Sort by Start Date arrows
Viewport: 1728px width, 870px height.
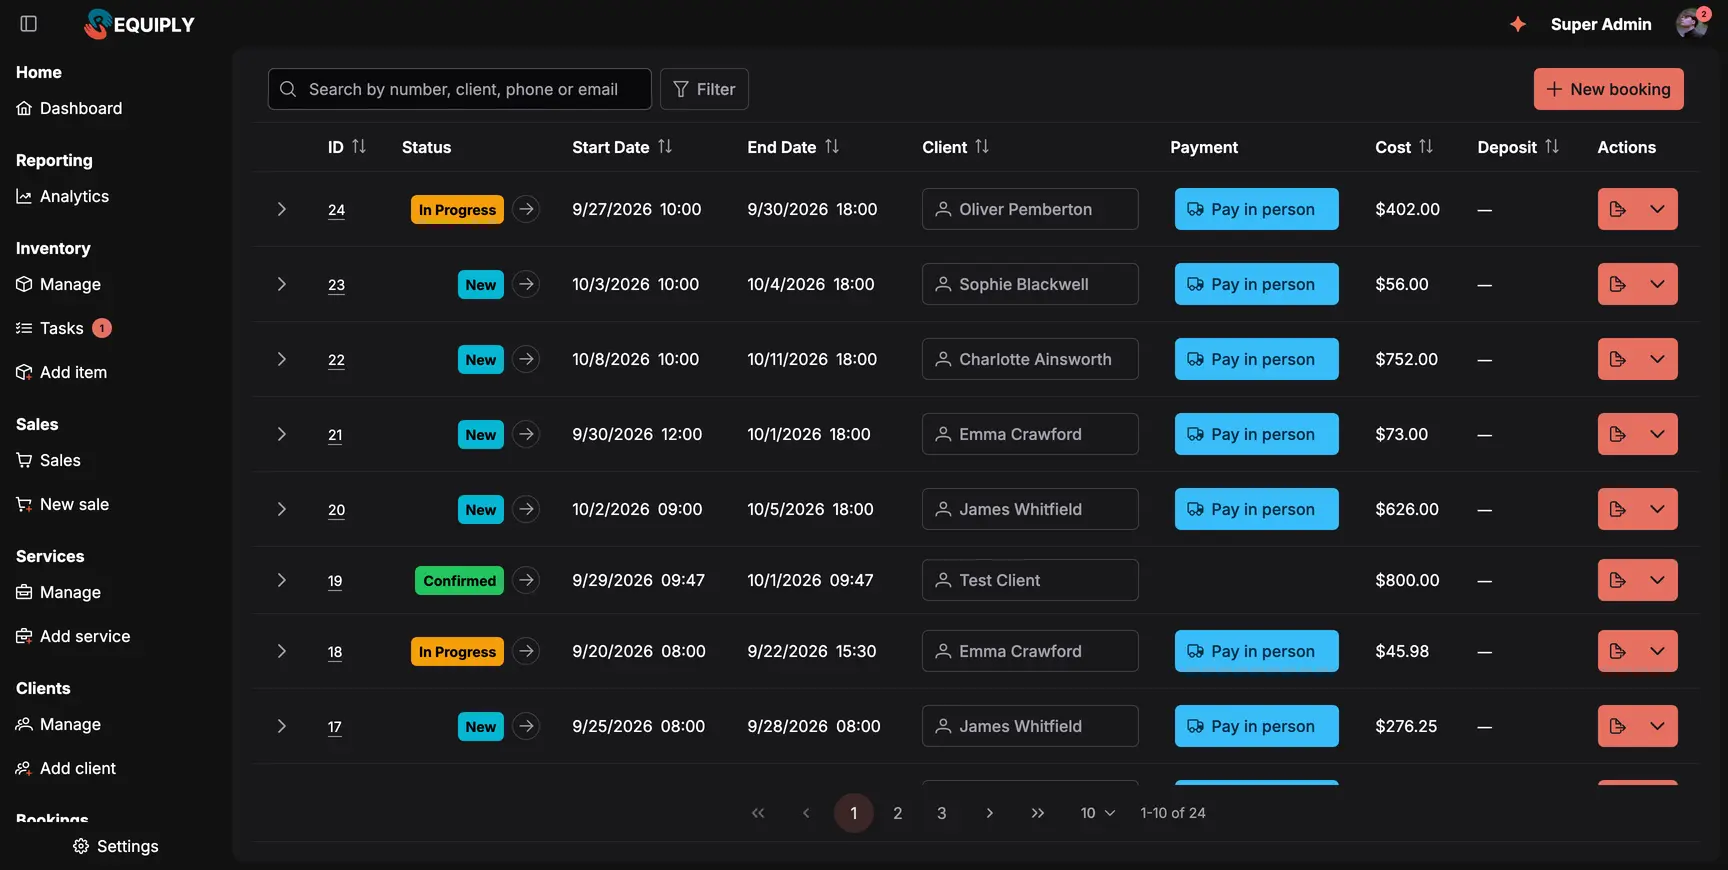point(665,147)
